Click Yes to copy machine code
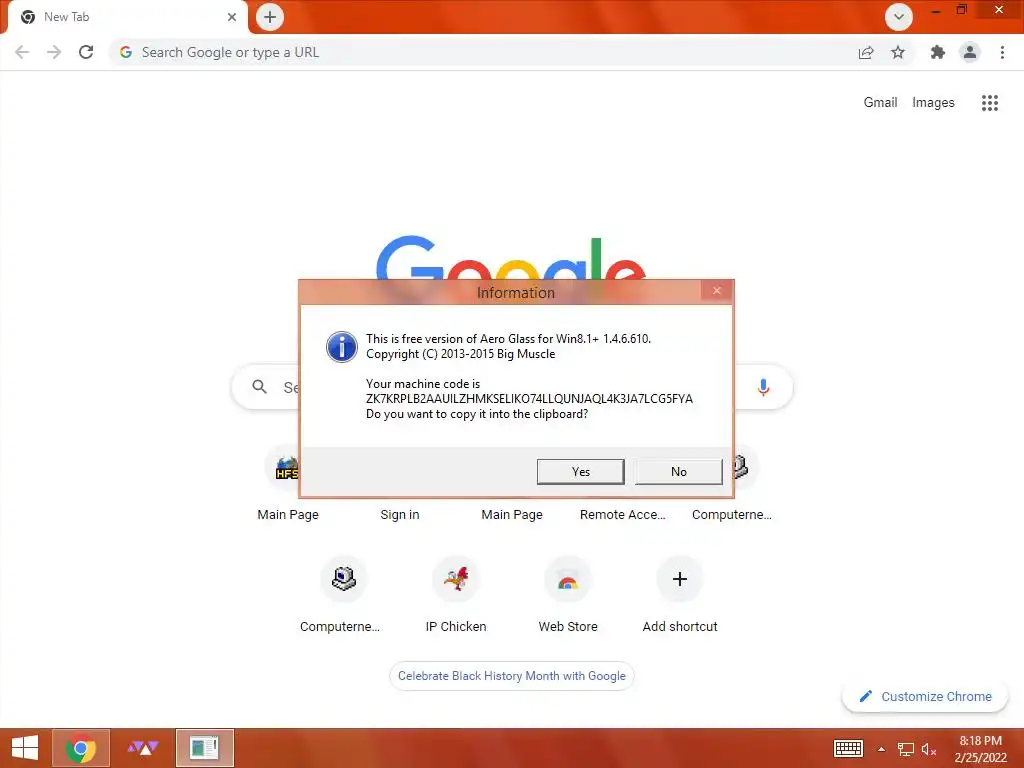 pyautogui.click(x=581, y=472)
